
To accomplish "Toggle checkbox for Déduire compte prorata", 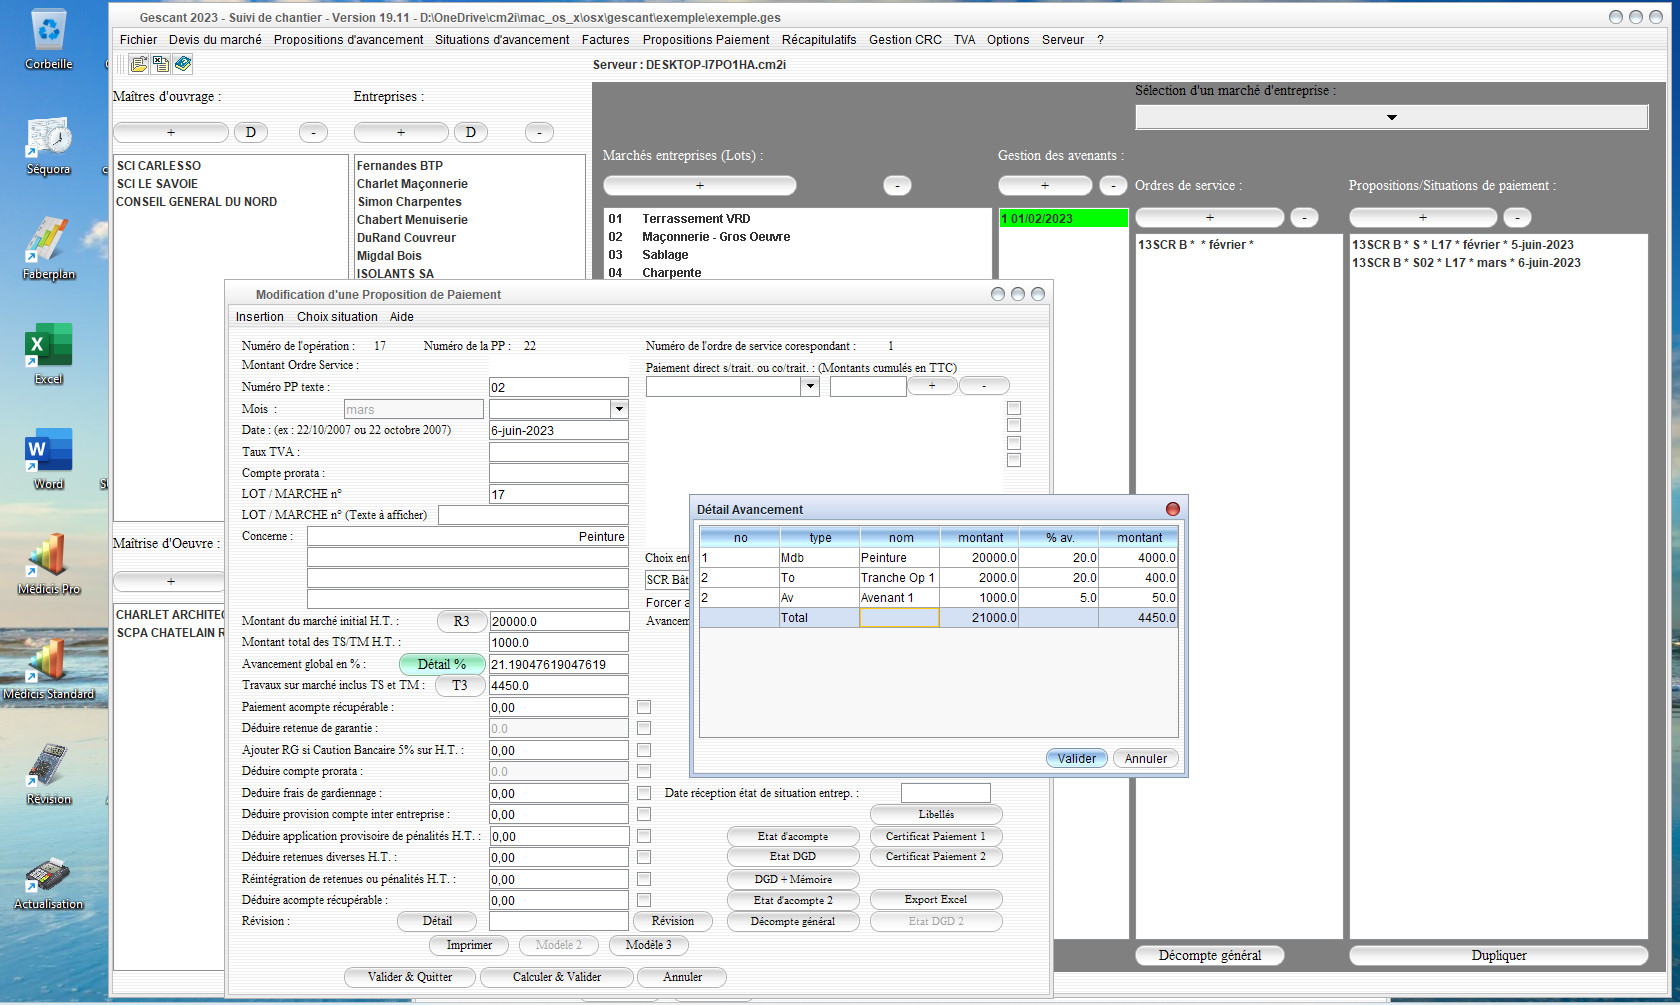I will click(644, 771).
